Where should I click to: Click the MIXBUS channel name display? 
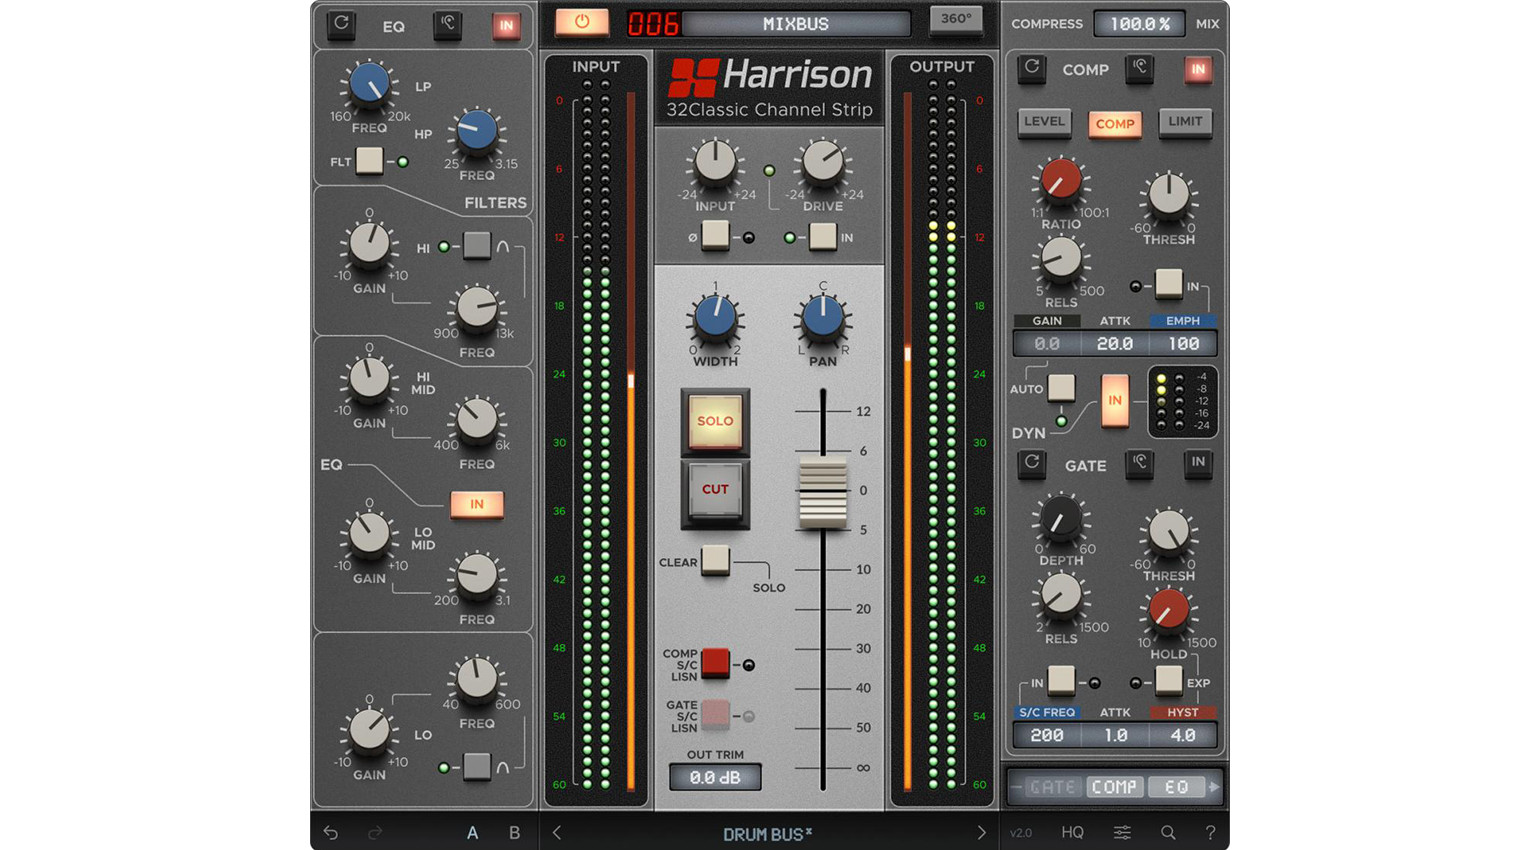click(x=796, y=23)
